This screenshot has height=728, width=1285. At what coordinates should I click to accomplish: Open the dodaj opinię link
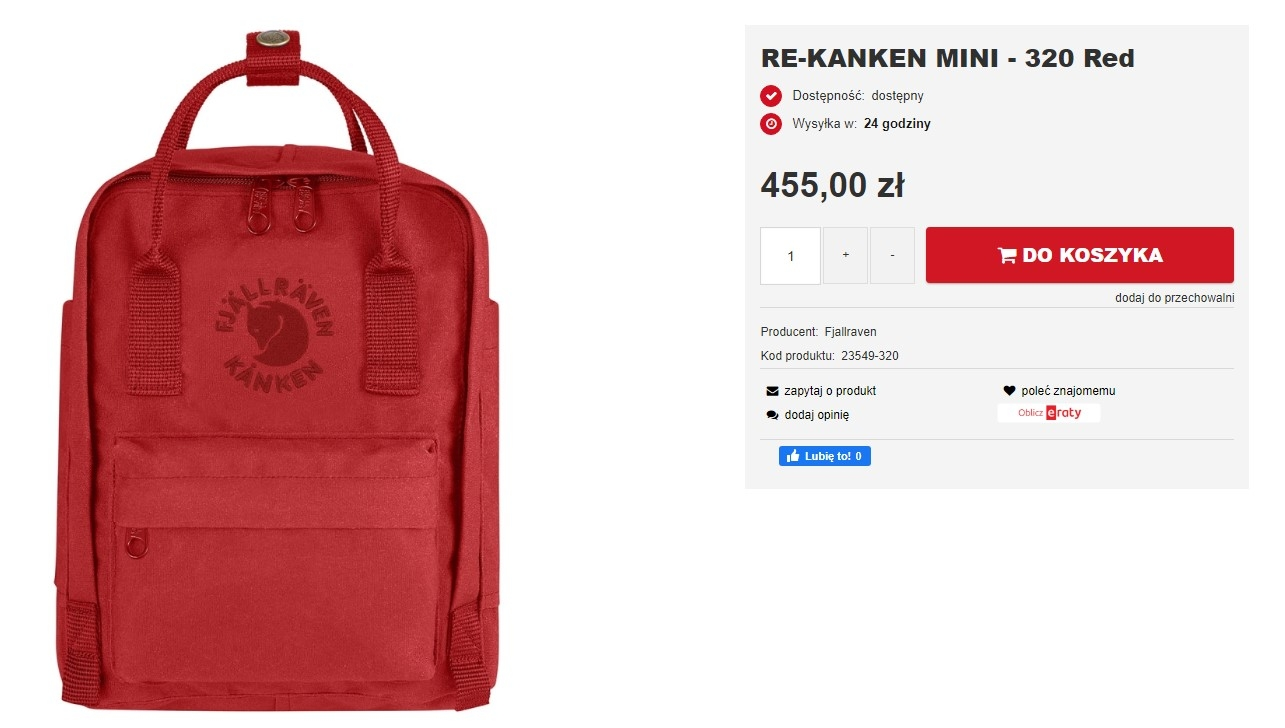[817, 415]
